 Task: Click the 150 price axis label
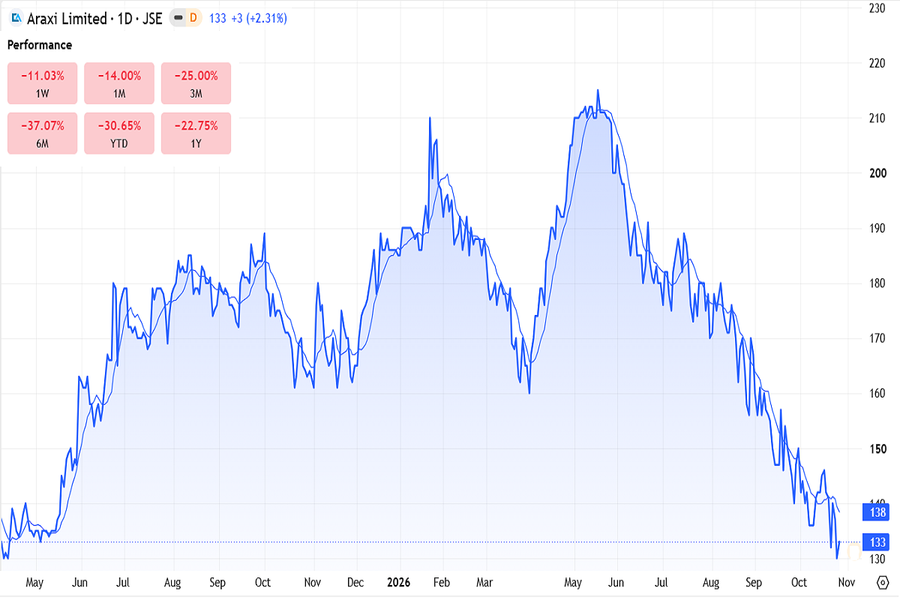coord(877,448)
